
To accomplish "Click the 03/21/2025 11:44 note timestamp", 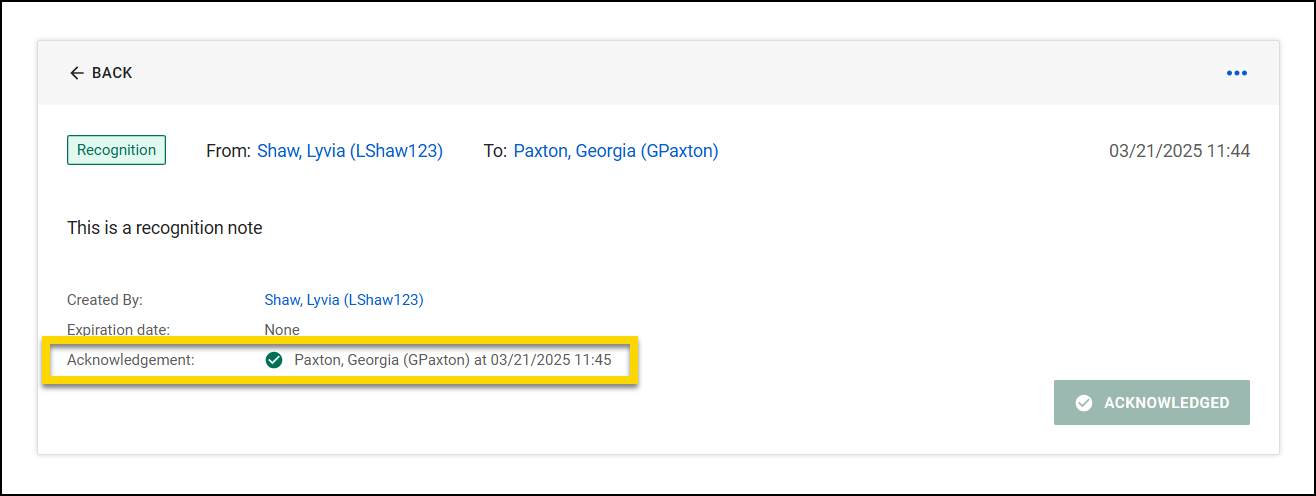I will 1179,151.
